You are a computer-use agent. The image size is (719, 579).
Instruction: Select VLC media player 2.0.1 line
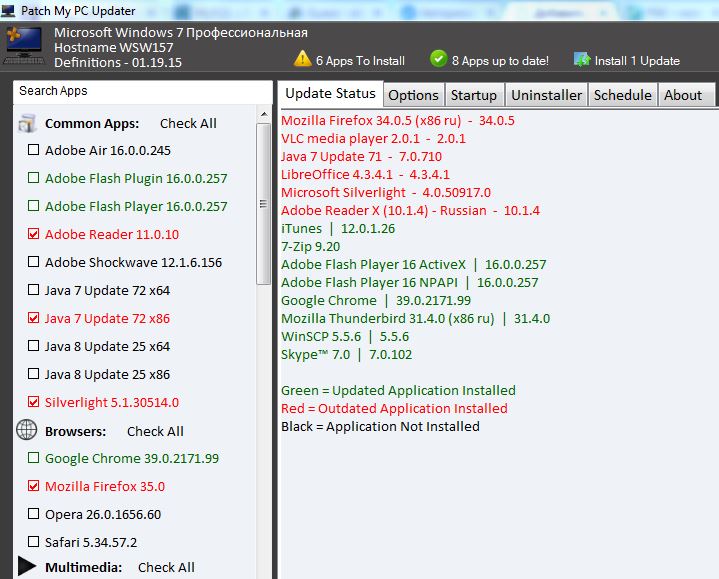(x=373, y=138)
